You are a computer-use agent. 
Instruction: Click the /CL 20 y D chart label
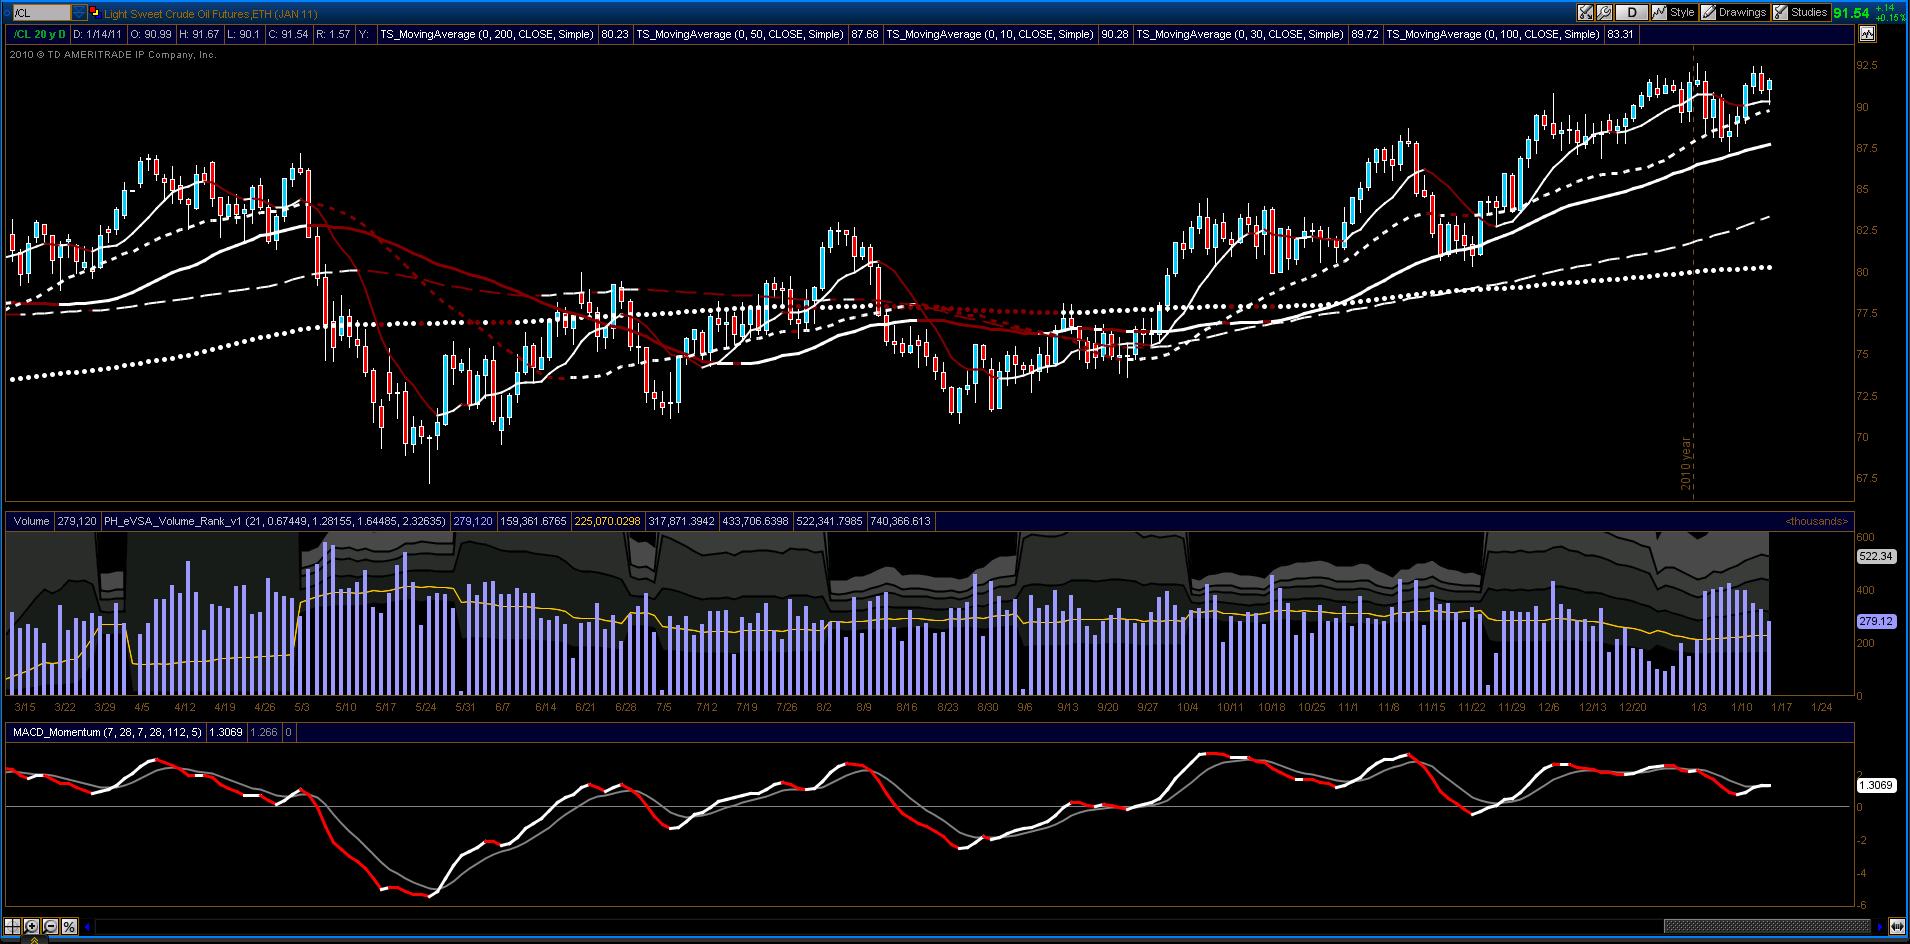coord(40,34)
